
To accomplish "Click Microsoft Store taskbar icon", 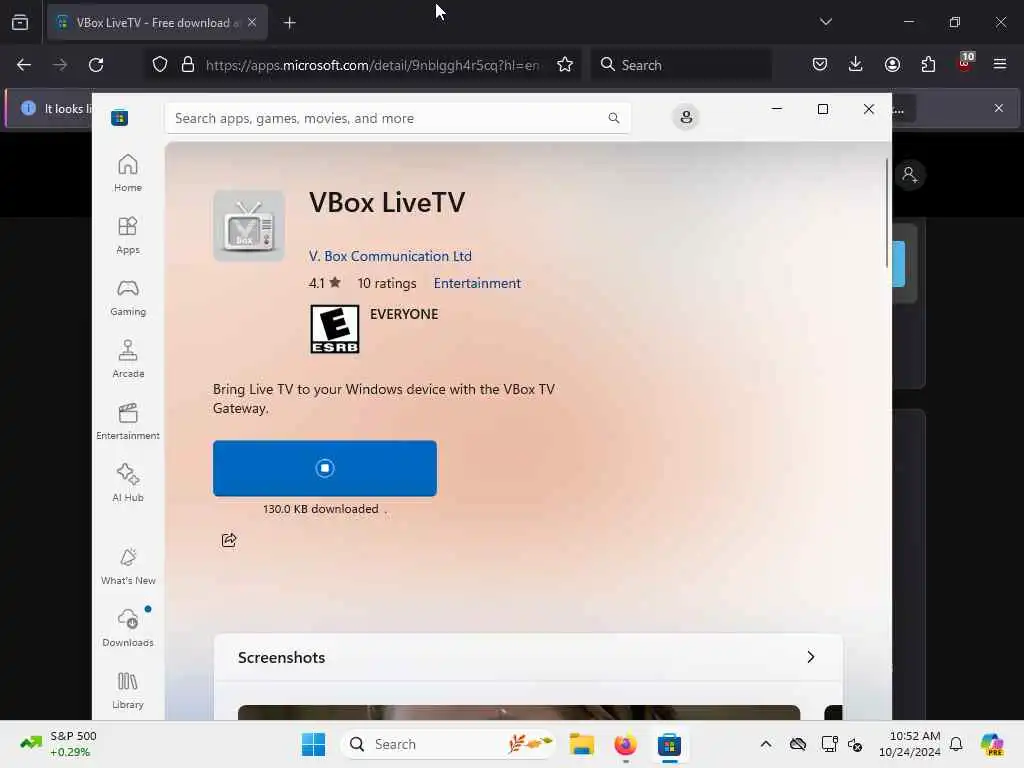I will [669, 744].
